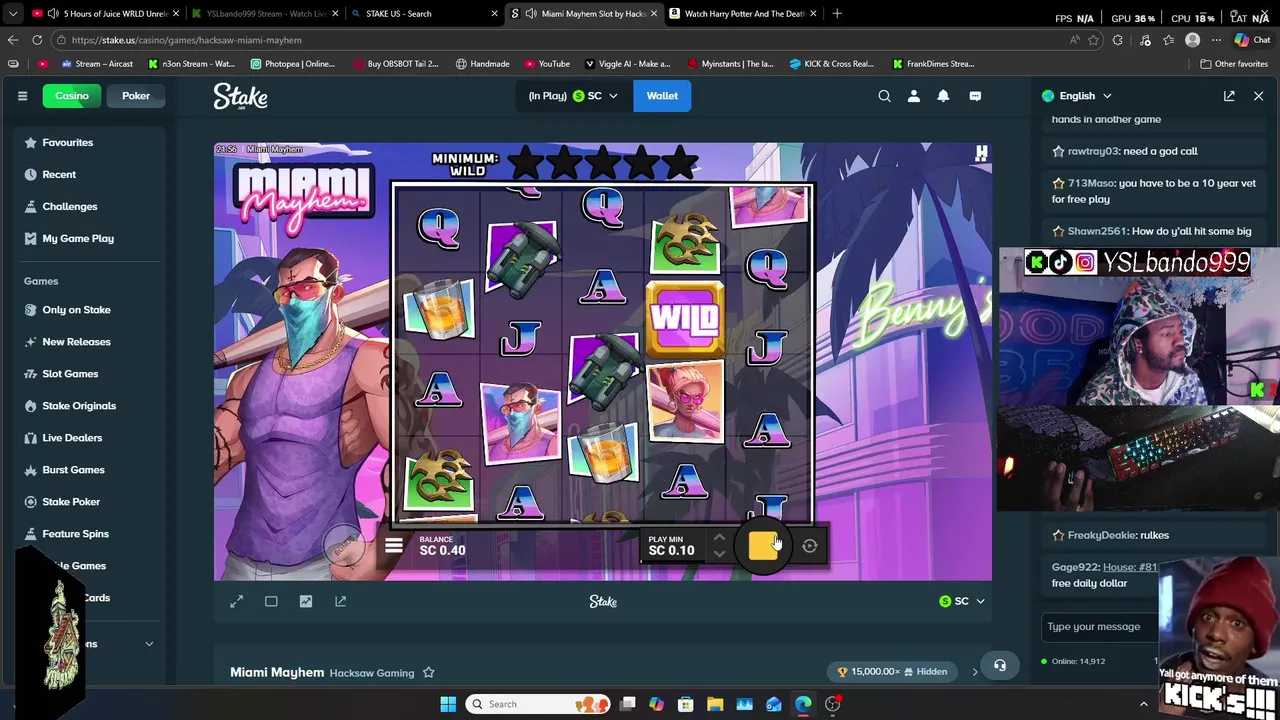The width and height of the screenshot is (1280, 720).
Task: Open the Other favorites folder
Action: tap(1234, 64)
